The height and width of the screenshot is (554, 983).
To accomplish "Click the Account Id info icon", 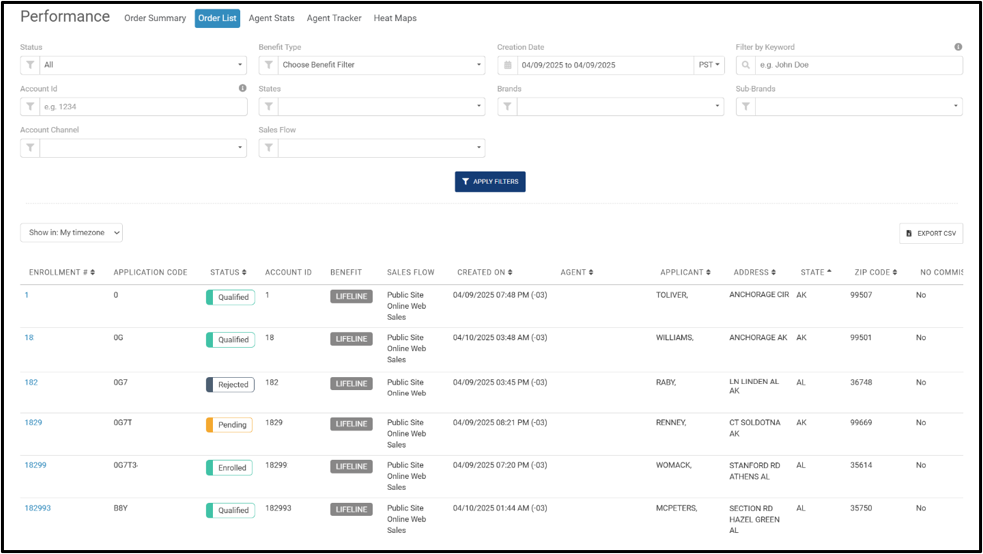I will pos(243,88).
